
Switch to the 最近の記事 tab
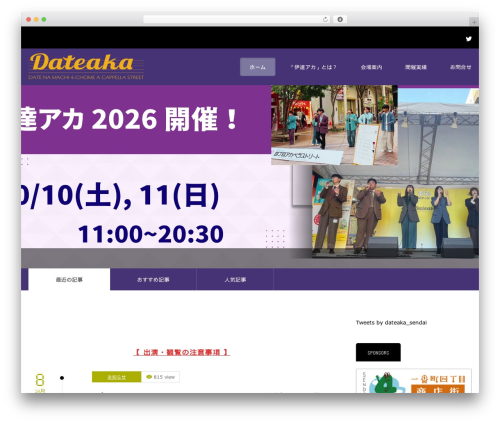69,279
